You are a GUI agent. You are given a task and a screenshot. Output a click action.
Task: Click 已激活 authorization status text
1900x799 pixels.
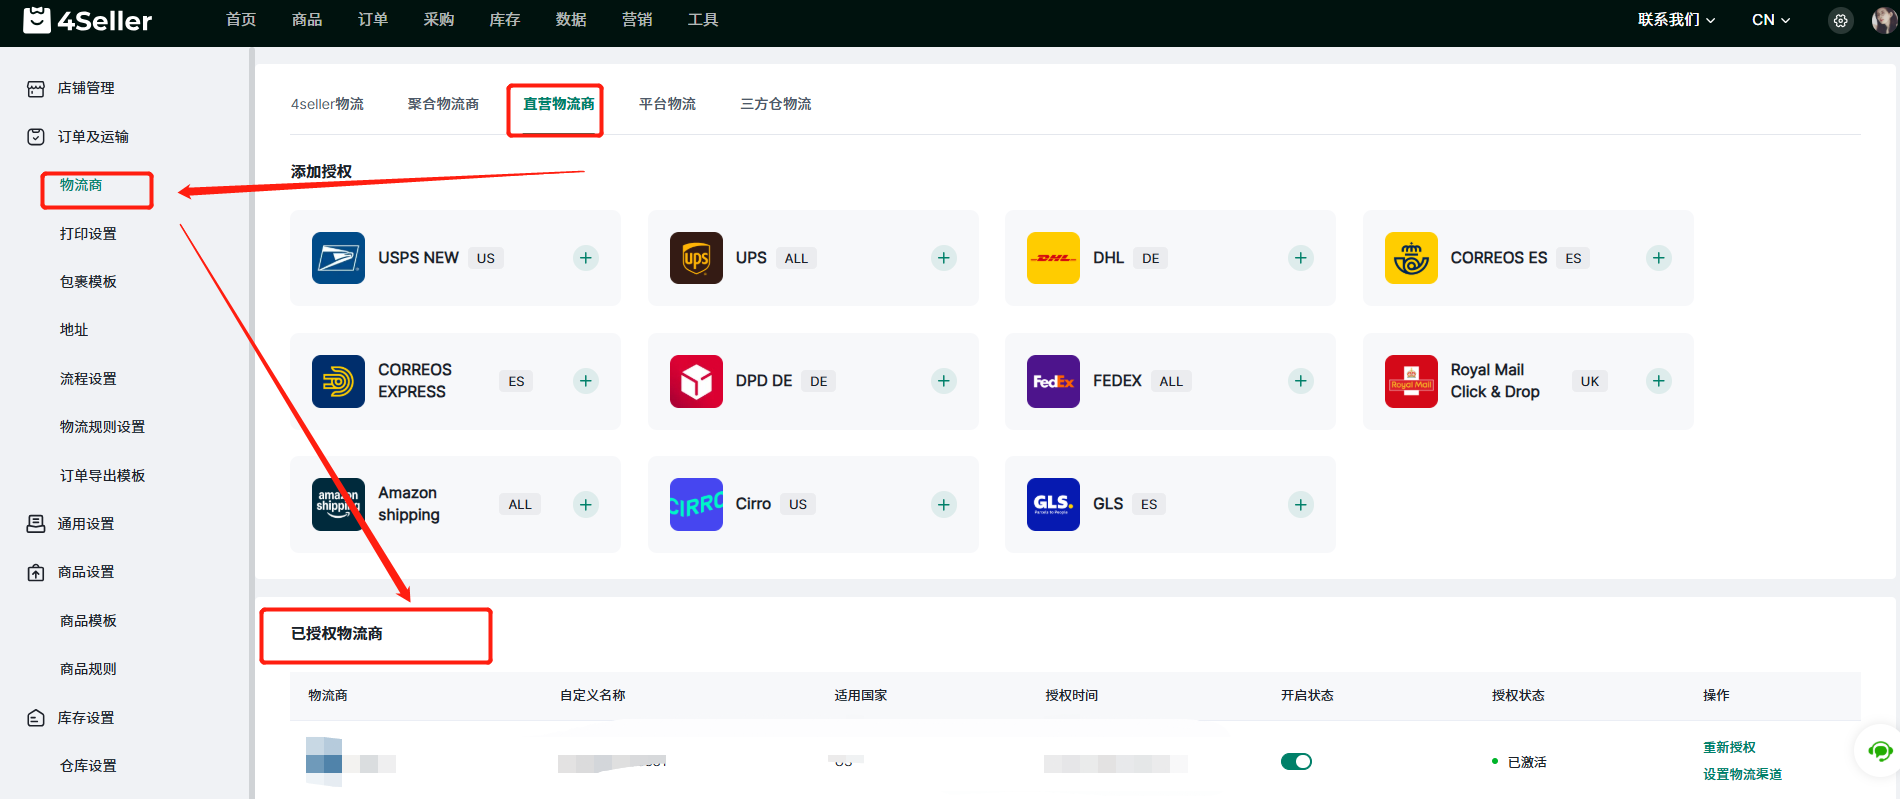click(x=1527, y=762)
